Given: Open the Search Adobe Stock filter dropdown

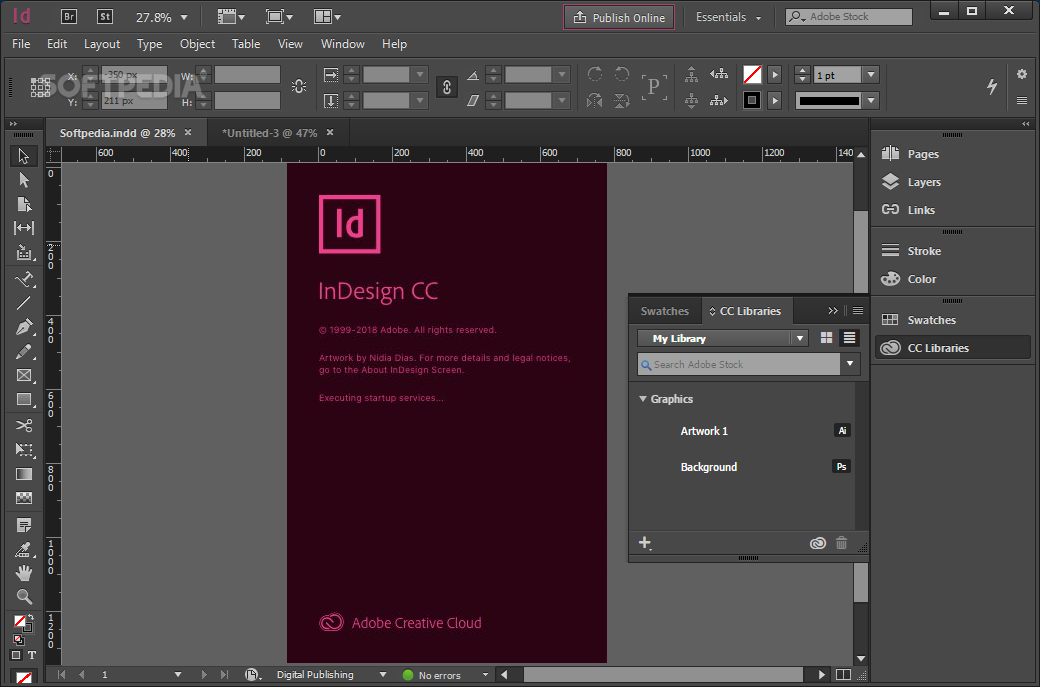Looking at the screenshot, I should [850, 364].
